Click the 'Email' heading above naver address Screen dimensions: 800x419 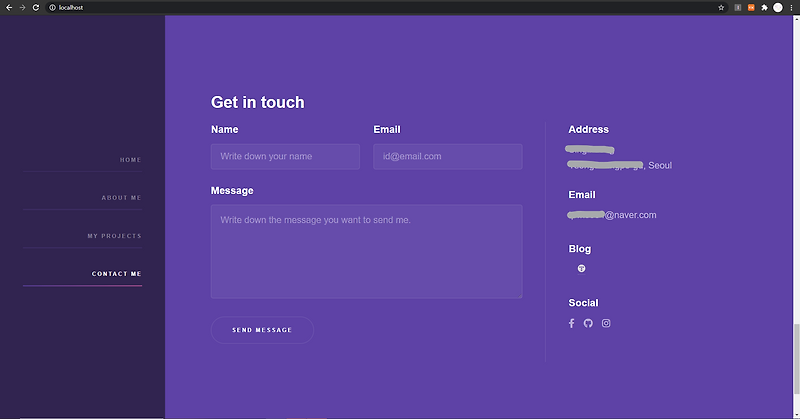(x=582, y=195)
